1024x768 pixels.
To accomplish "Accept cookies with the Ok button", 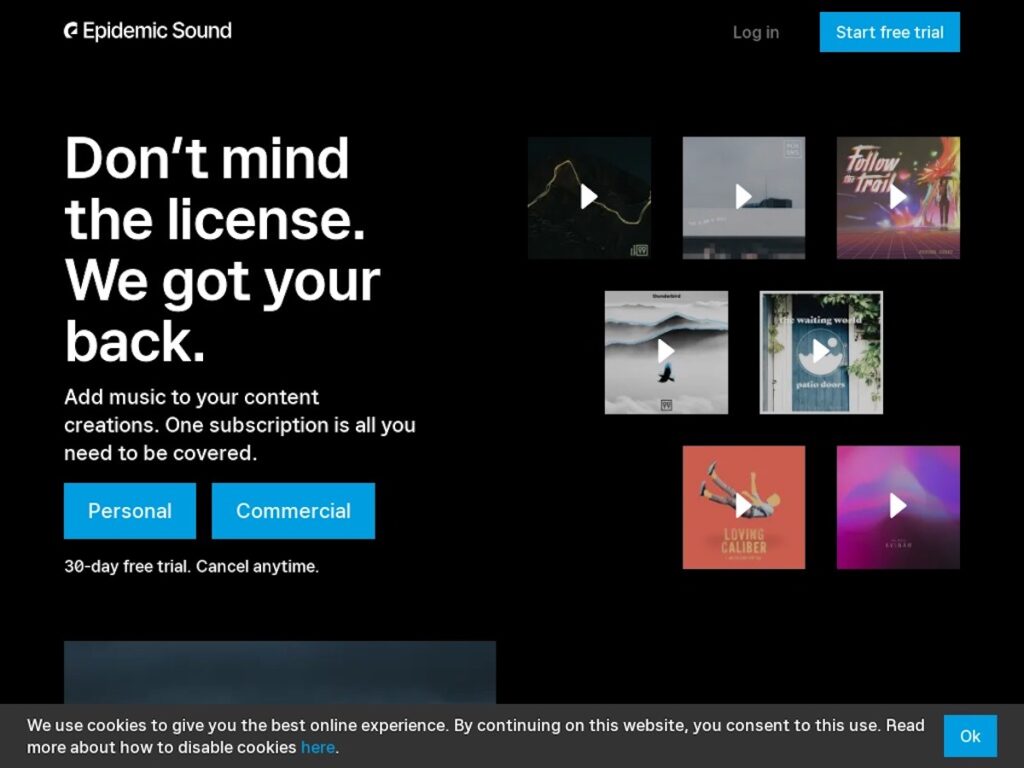I will (x=970, y=736).
